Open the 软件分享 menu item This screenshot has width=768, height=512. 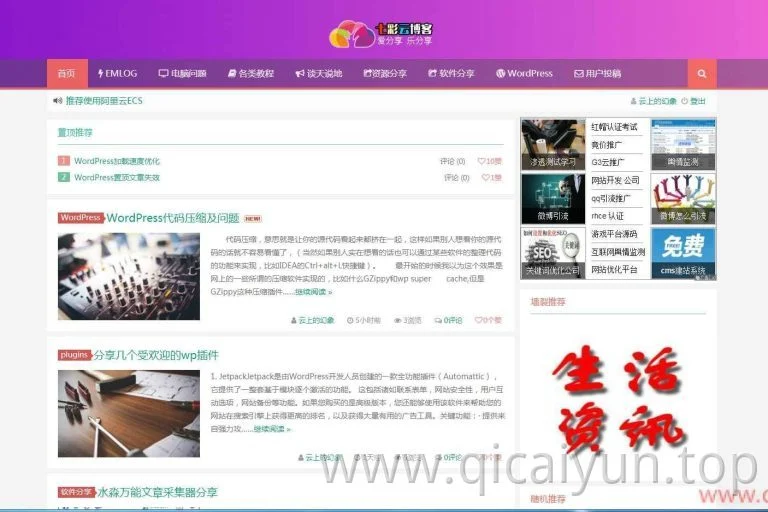click(451, 73)
